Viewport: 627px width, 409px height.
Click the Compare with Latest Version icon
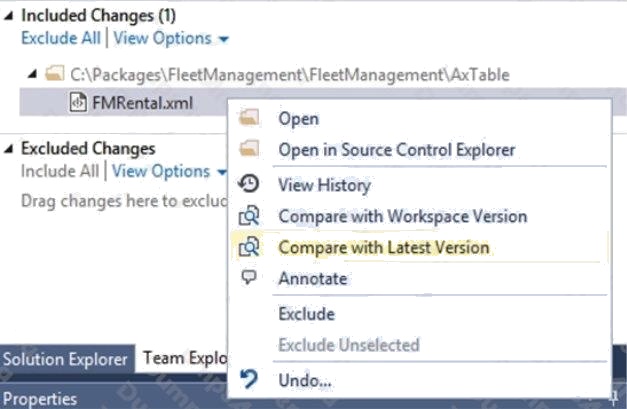(249, 247)
